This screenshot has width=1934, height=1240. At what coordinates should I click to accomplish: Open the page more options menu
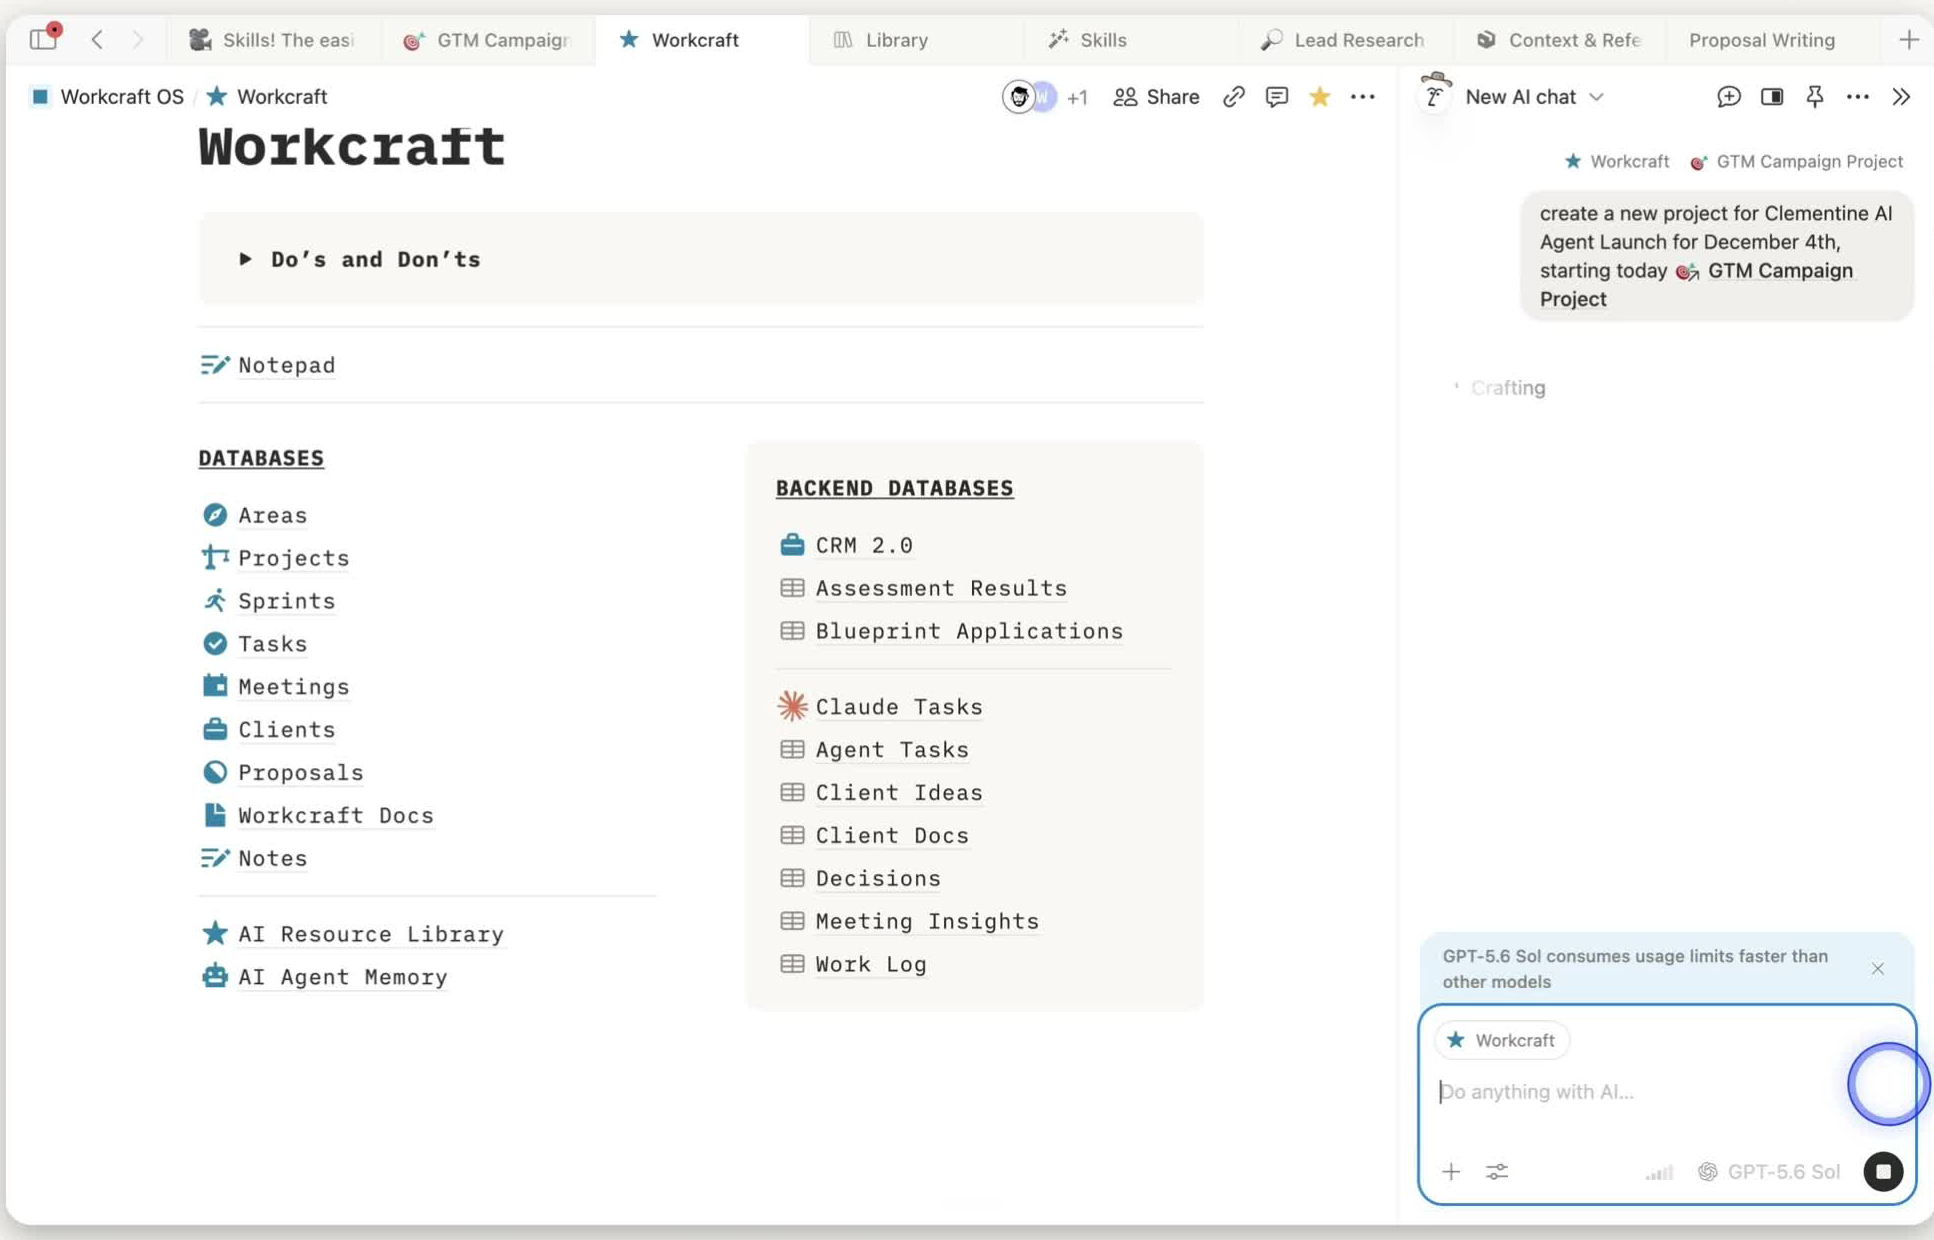coord(1363,97)
